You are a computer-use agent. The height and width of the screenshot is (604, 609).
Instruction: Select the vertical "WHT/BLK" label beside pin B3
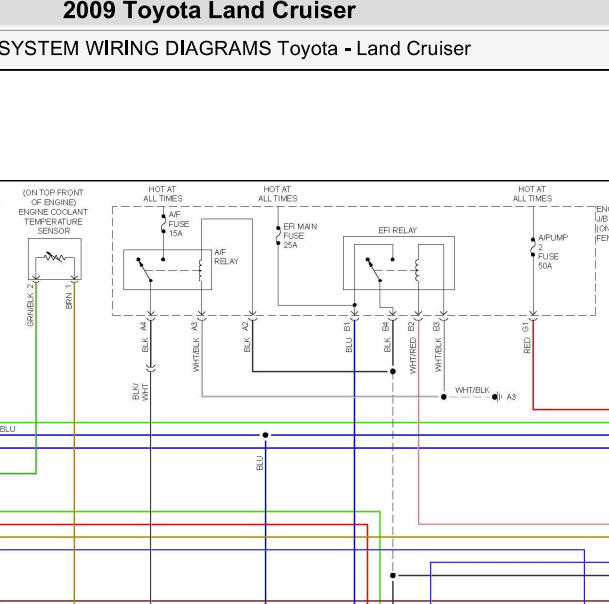438,355
